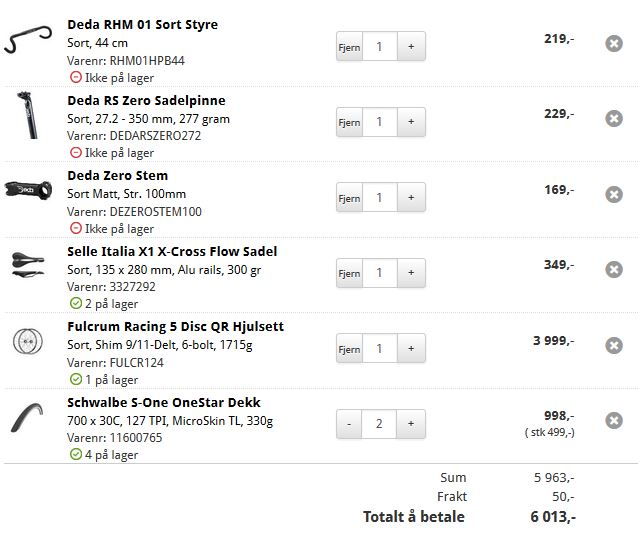Remove Selle Italia X1 saddle from cart
The height and width of the screenshot is (542, 641).
point(614,270)
